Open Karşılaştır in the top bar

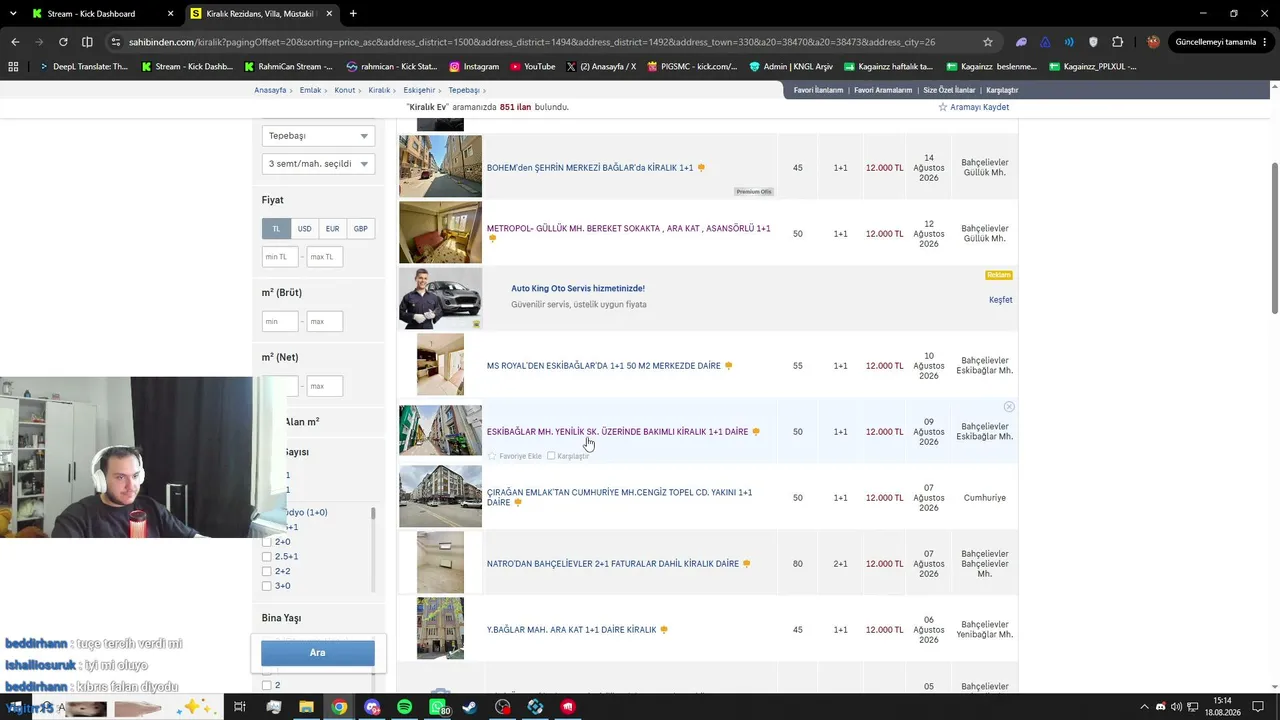pyautogui.click(x=1001, y=90)
